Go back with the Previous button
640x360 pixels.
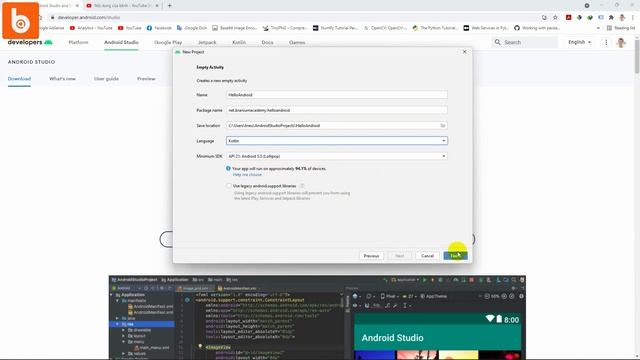[371, 256]
